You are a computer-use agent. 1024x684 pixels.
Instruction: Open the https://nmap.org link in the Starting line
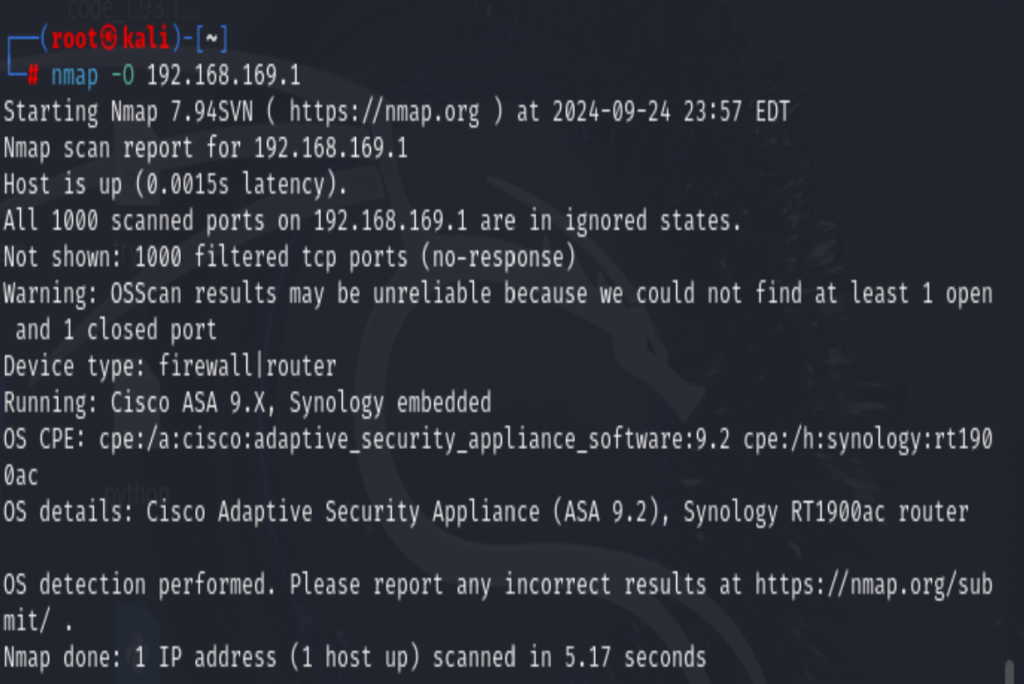point(385,112)
